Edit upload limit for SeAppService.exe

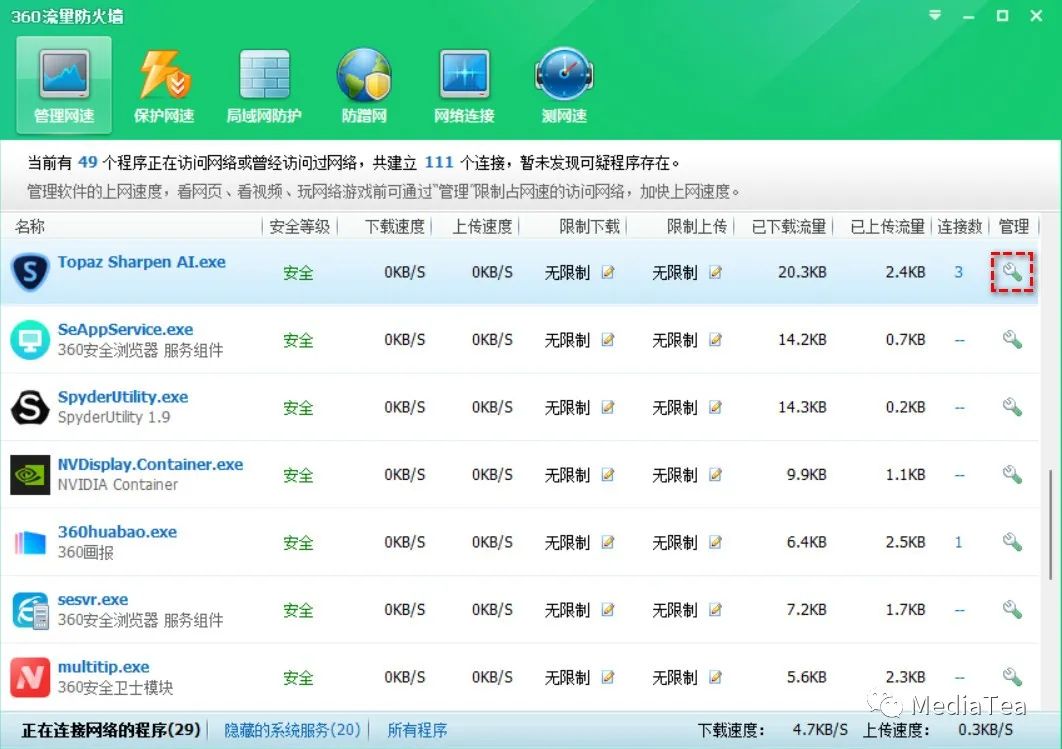715,339
